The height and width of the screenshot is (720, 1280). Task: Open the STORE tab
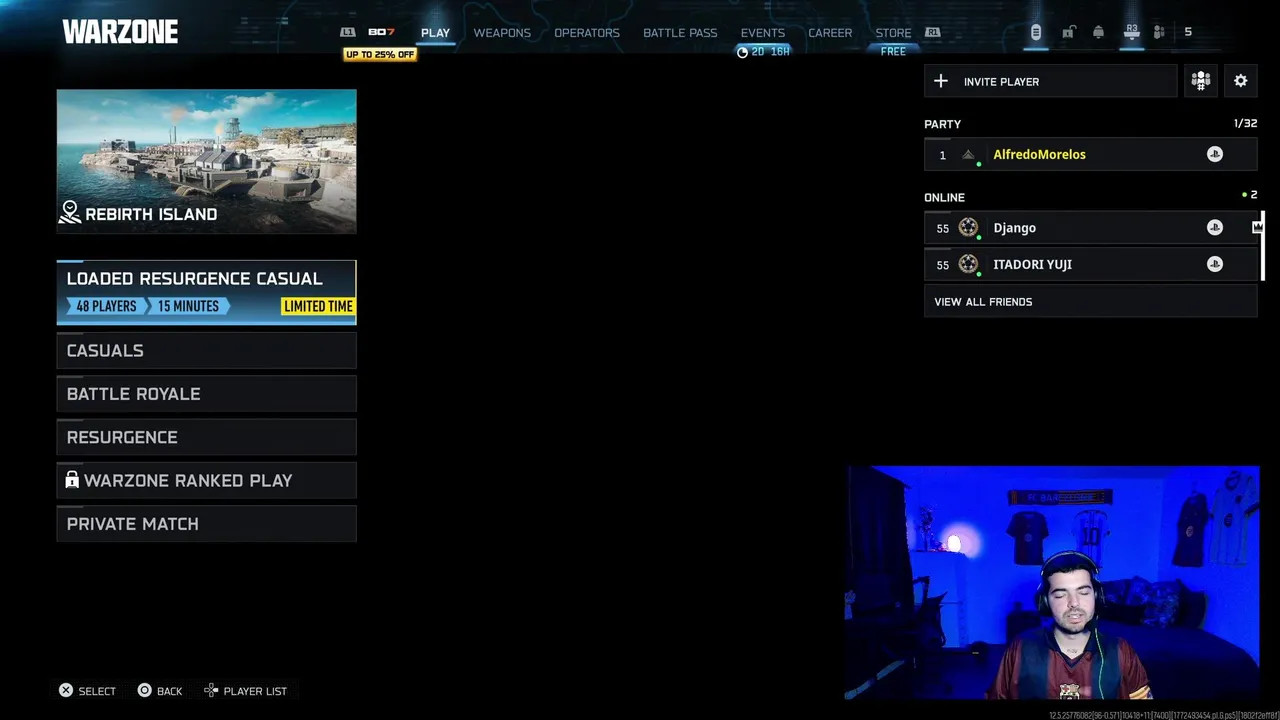click(x=893, y=33)
